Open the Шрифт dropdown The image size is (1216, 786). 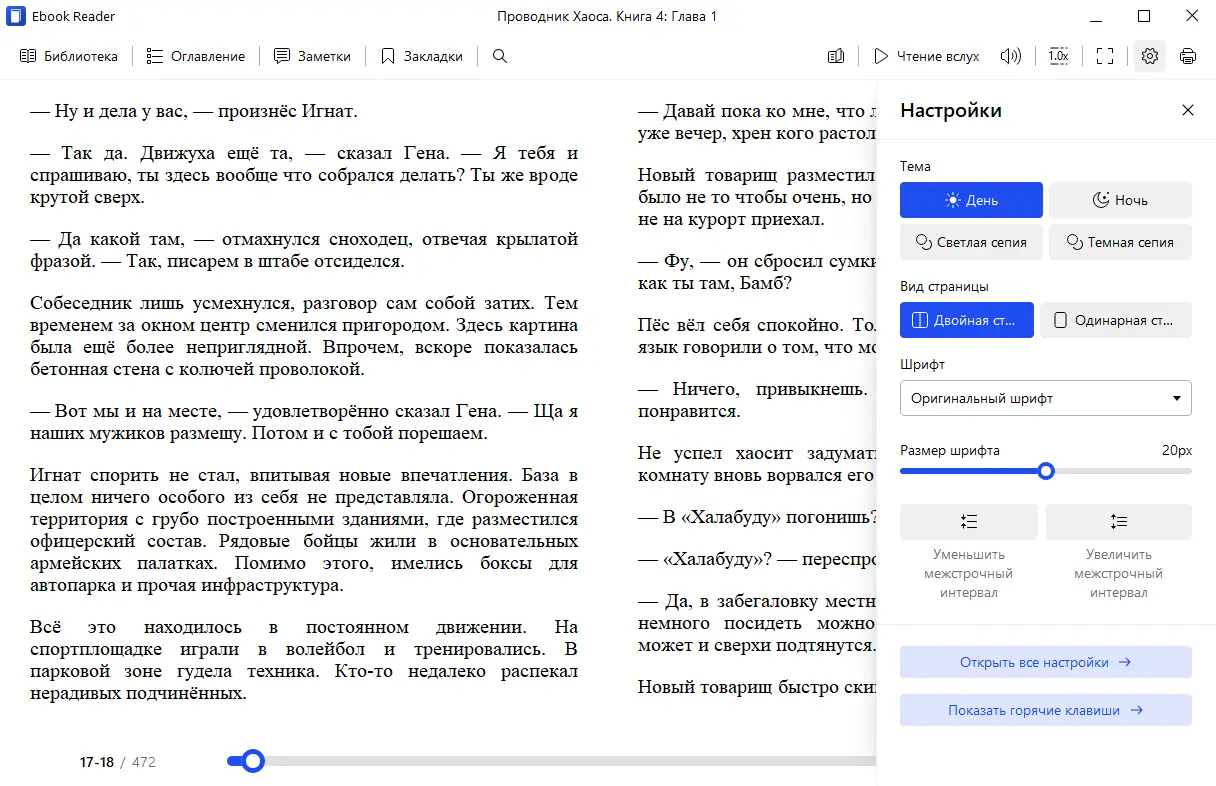[x=1045, y=398]
